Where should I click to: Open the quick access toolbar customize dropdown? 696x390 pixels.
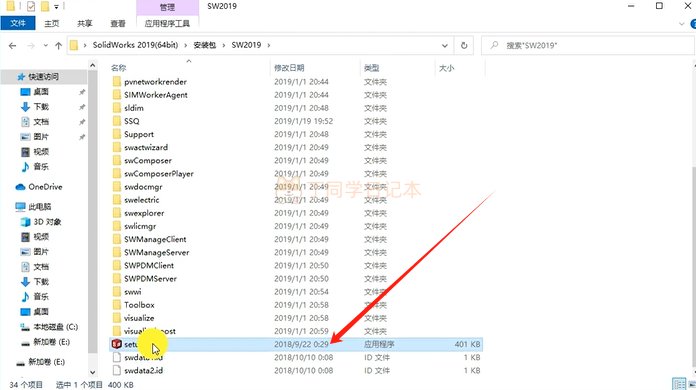tap(56, 7)
